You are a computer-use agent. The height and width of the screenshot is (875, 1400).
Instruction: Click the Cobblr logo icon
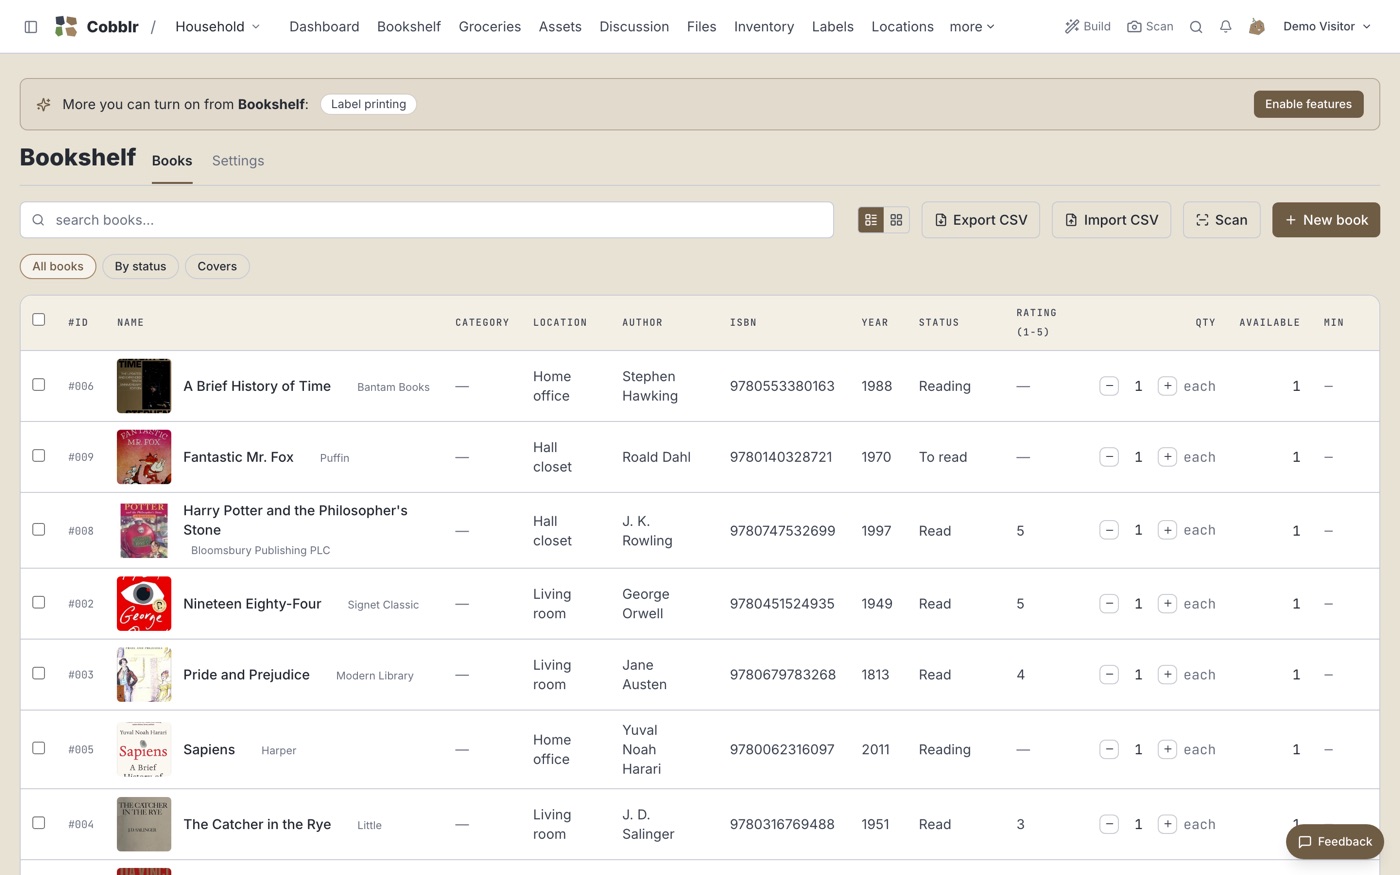66,27
